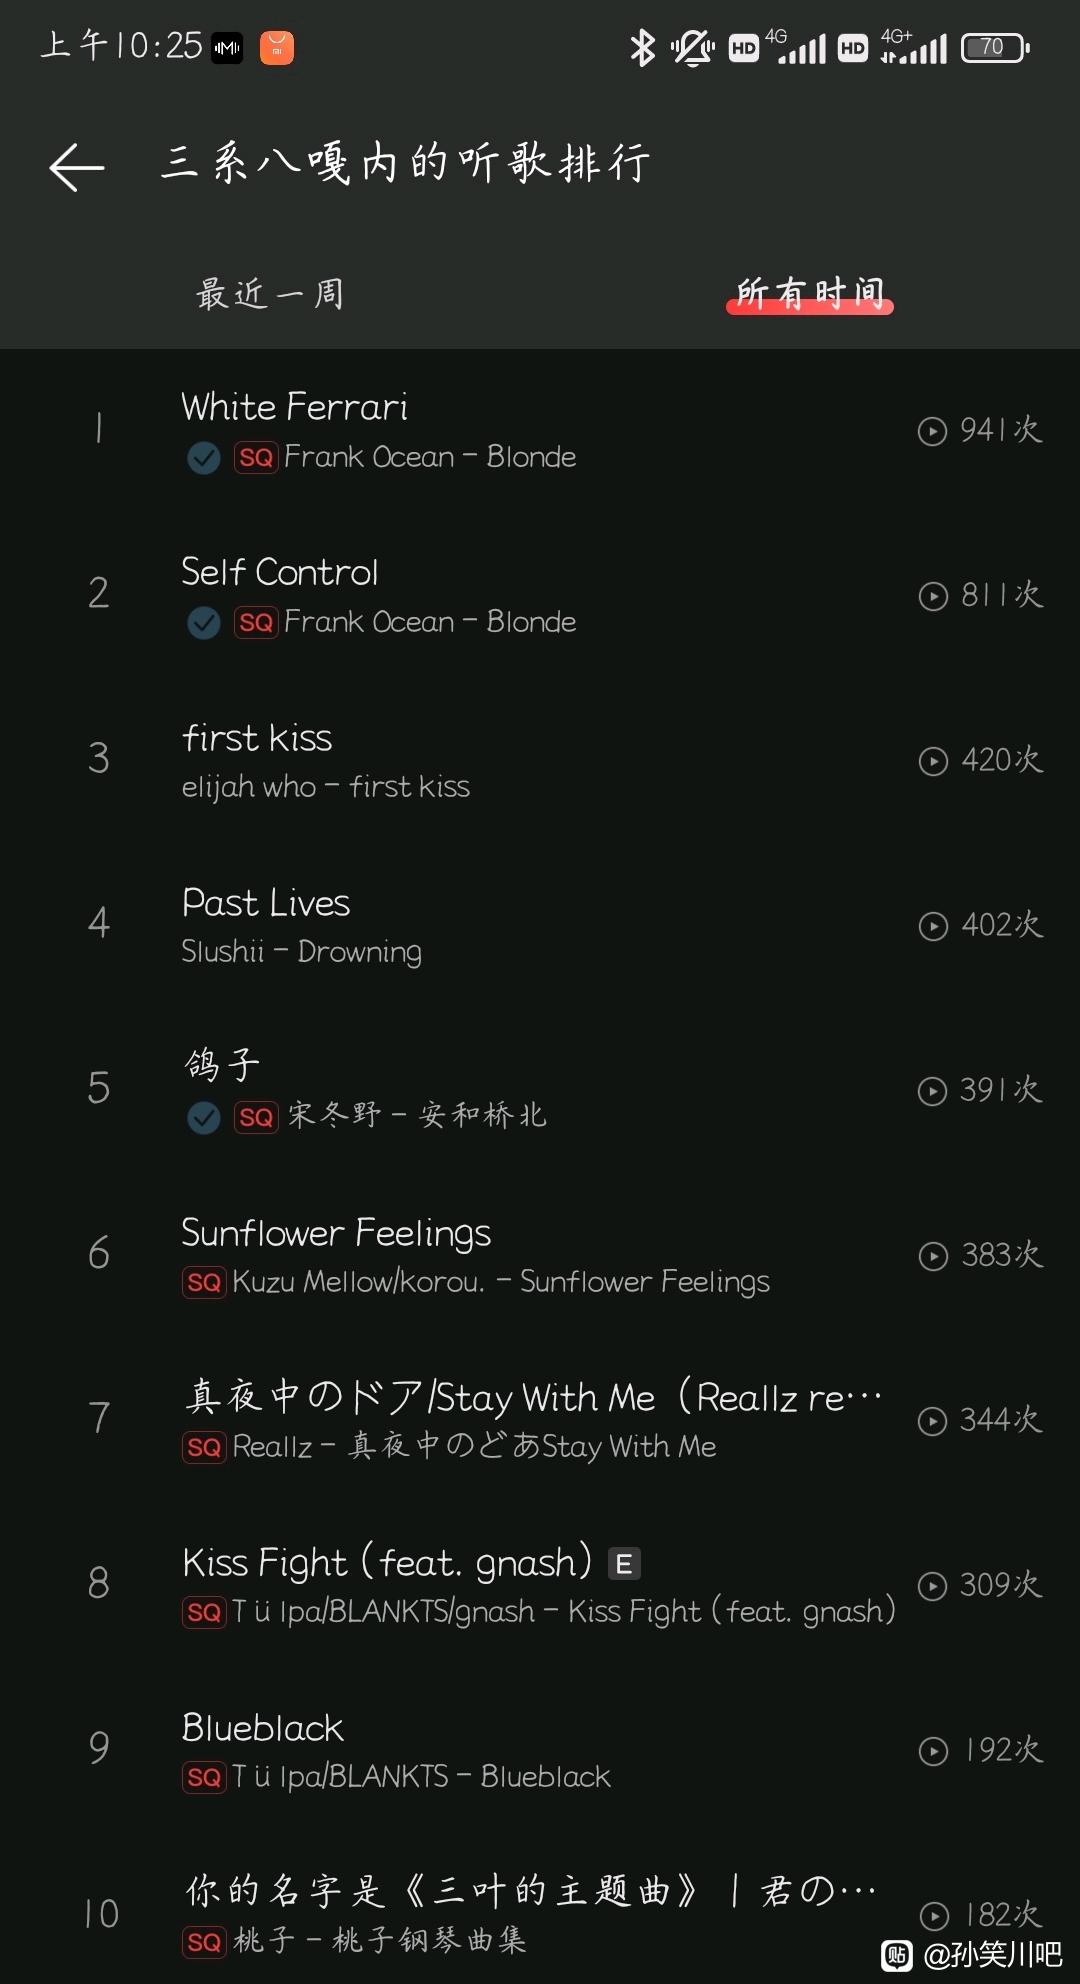1080x1984 pixels.
Task: Click the blue verified checkmark under Self Control
Action: tap(204, 623)
